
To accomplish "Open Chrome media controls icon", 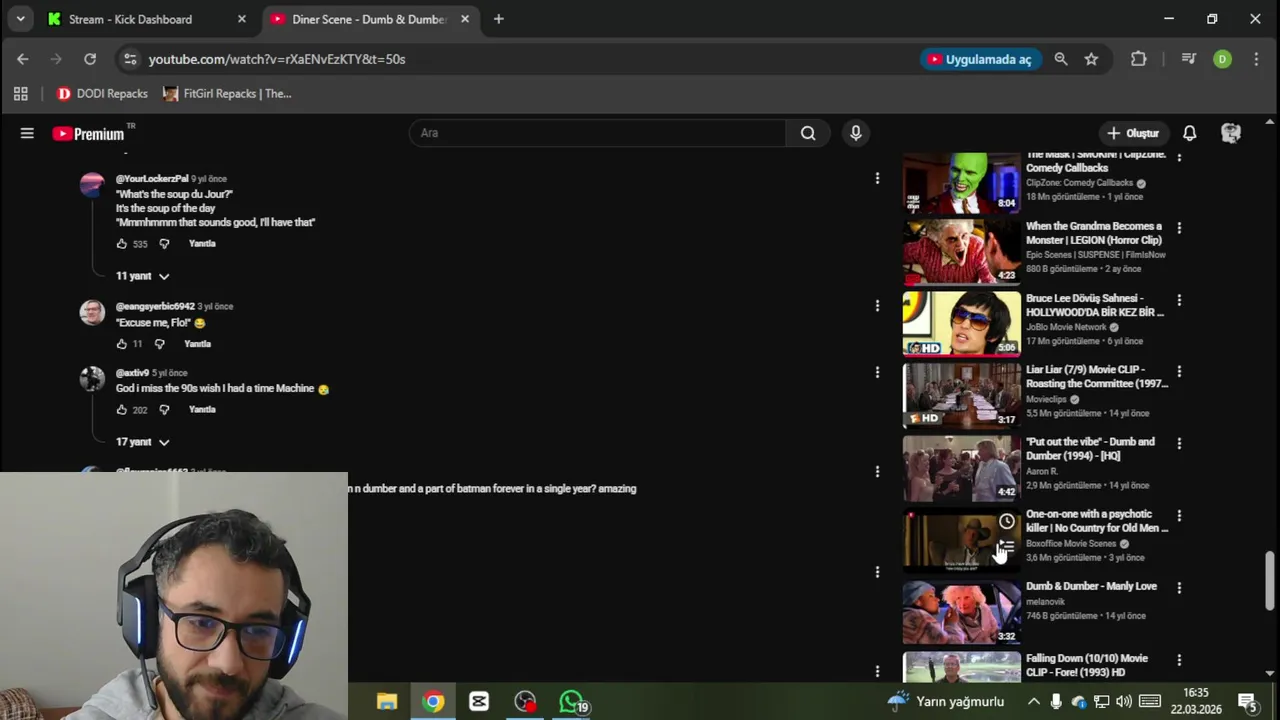I will click(1188, 59).
